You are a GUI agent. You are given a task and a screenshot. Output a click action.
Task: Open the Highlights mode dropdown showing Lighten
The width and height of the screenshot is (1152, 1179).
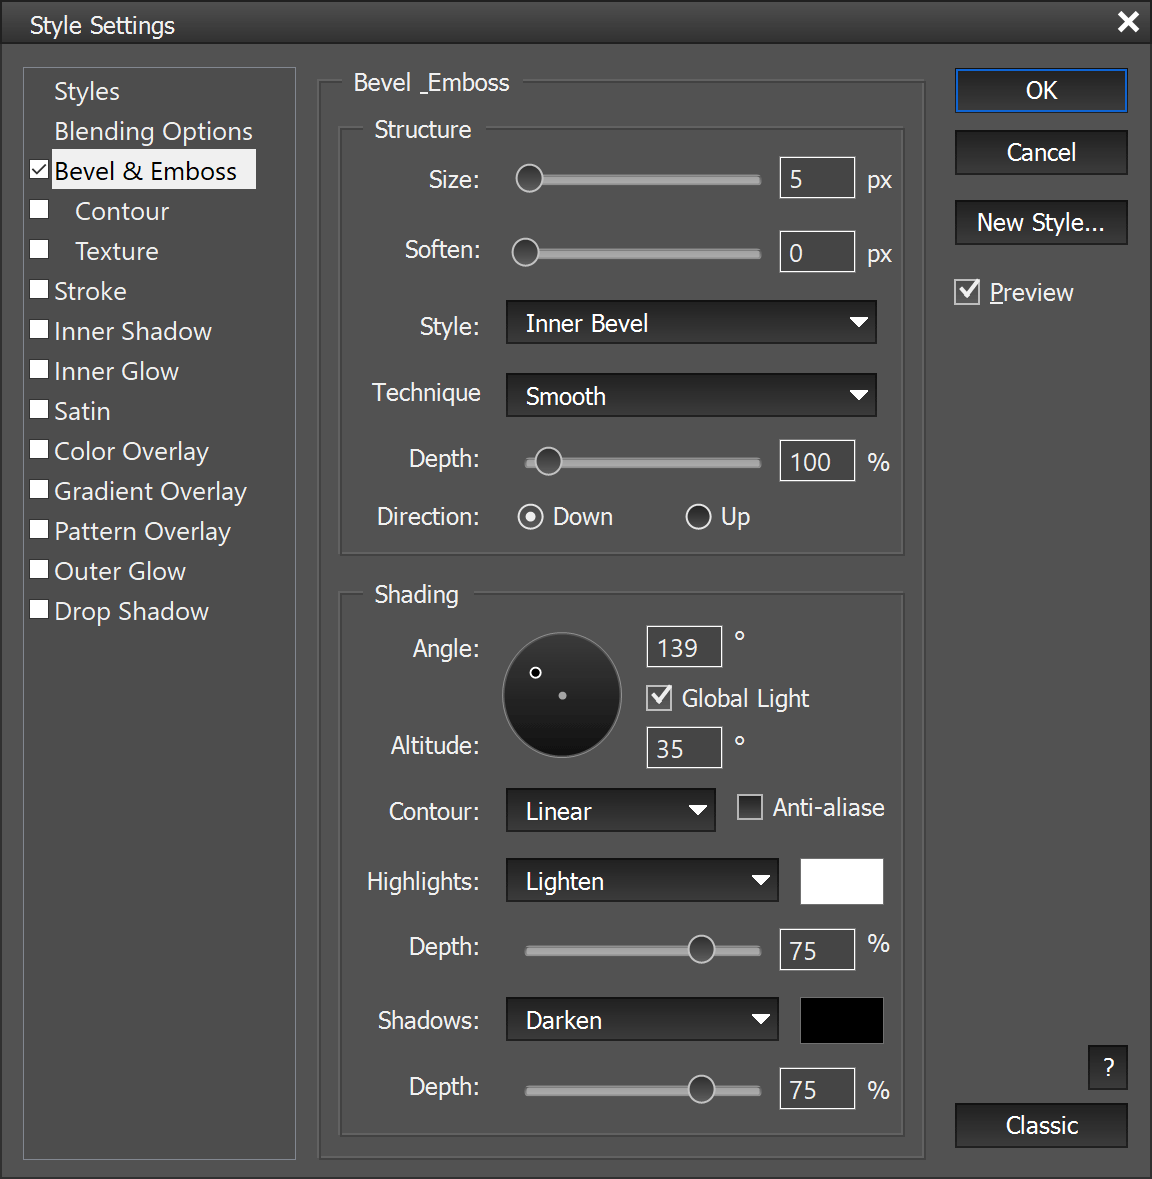click(x=642, y=881)
